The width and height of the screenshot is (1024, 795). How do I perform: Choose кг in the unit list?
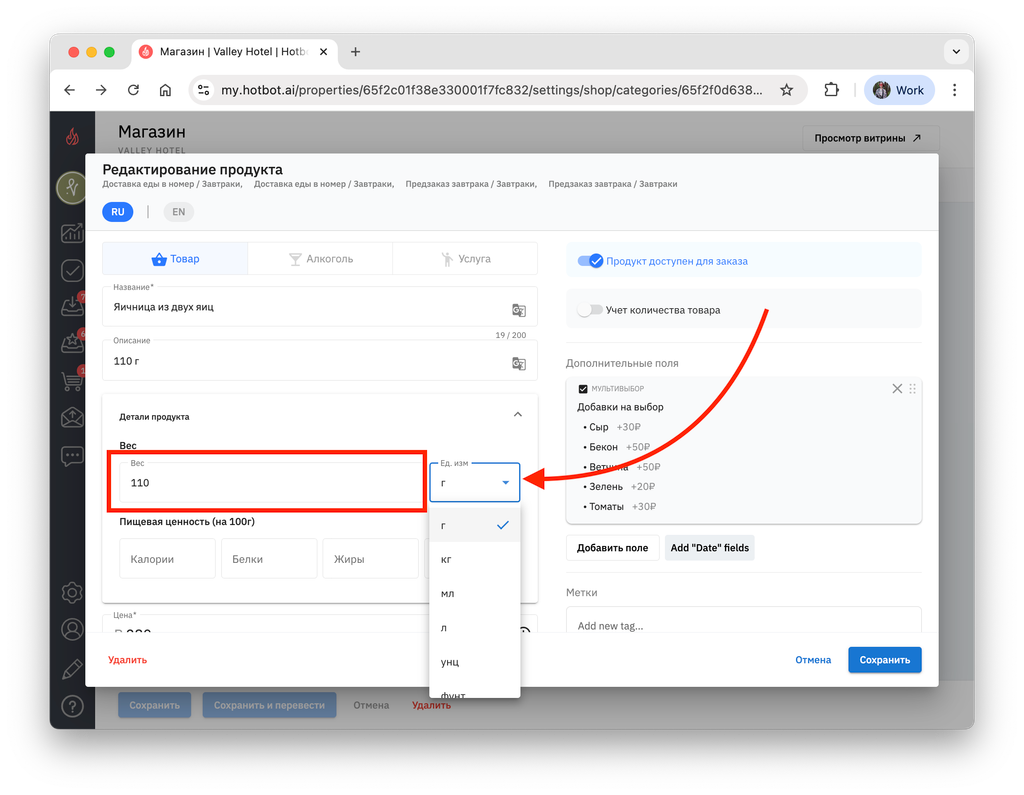pos(475,559)
